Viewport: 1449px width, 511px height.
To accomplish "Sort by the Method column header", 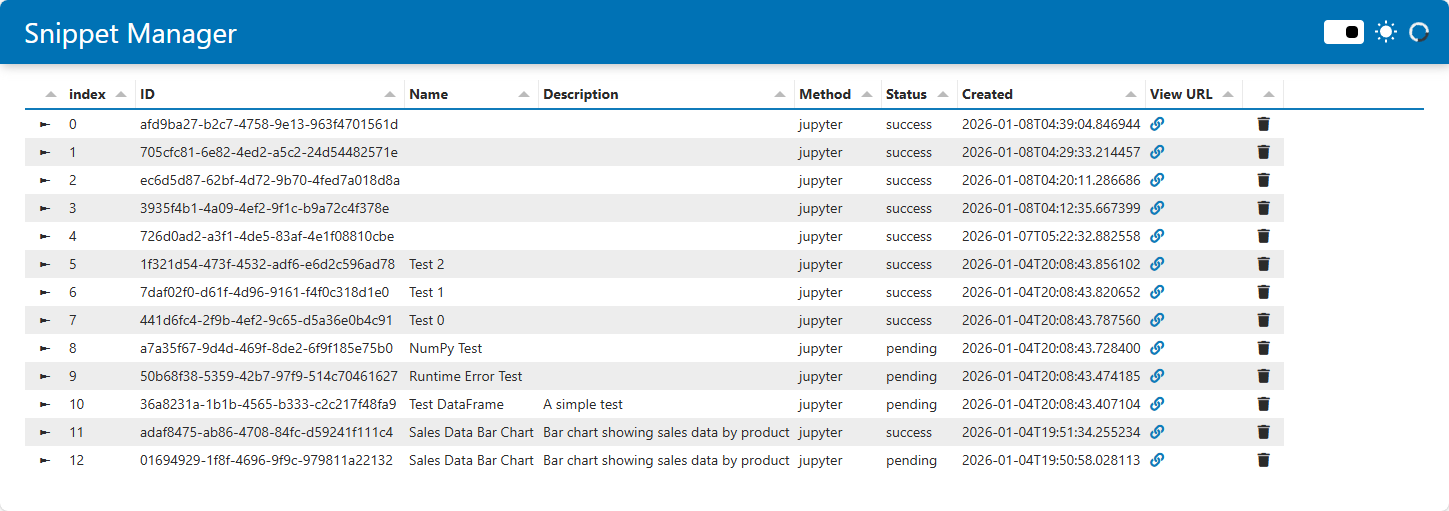I will click(x=825, y=94).
